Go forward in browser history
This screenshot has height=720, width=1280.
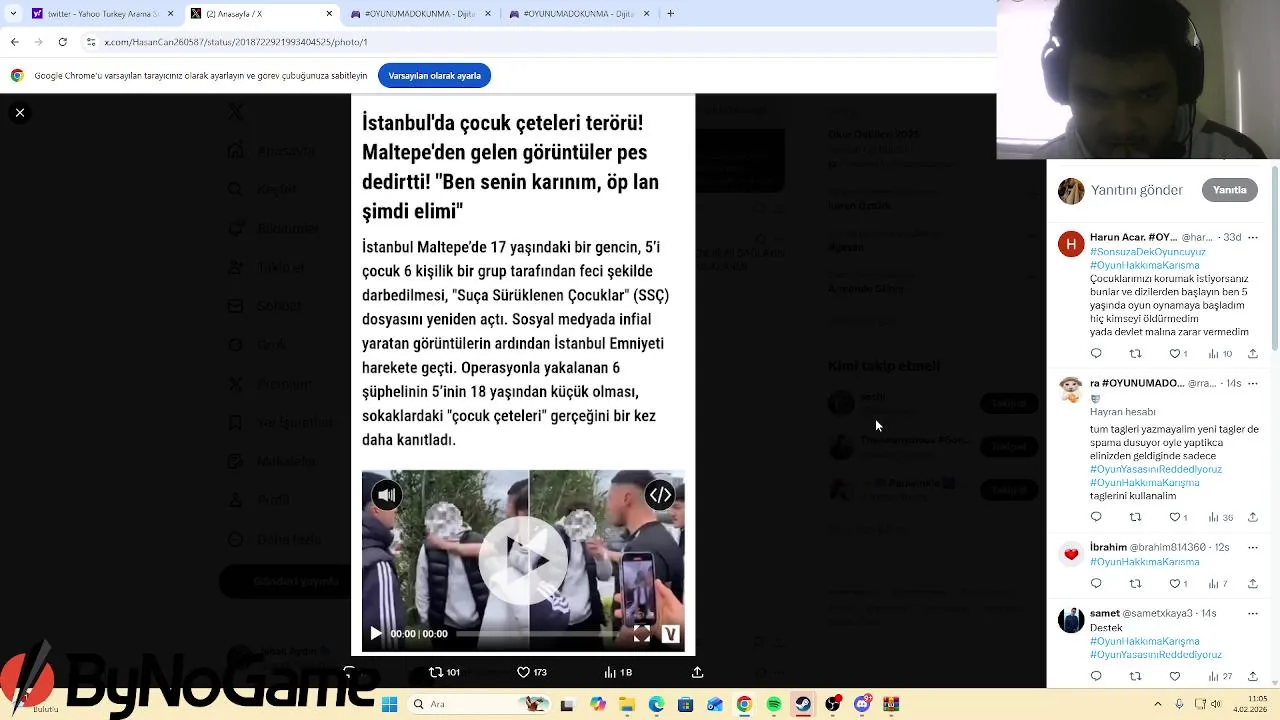[38, 42]
